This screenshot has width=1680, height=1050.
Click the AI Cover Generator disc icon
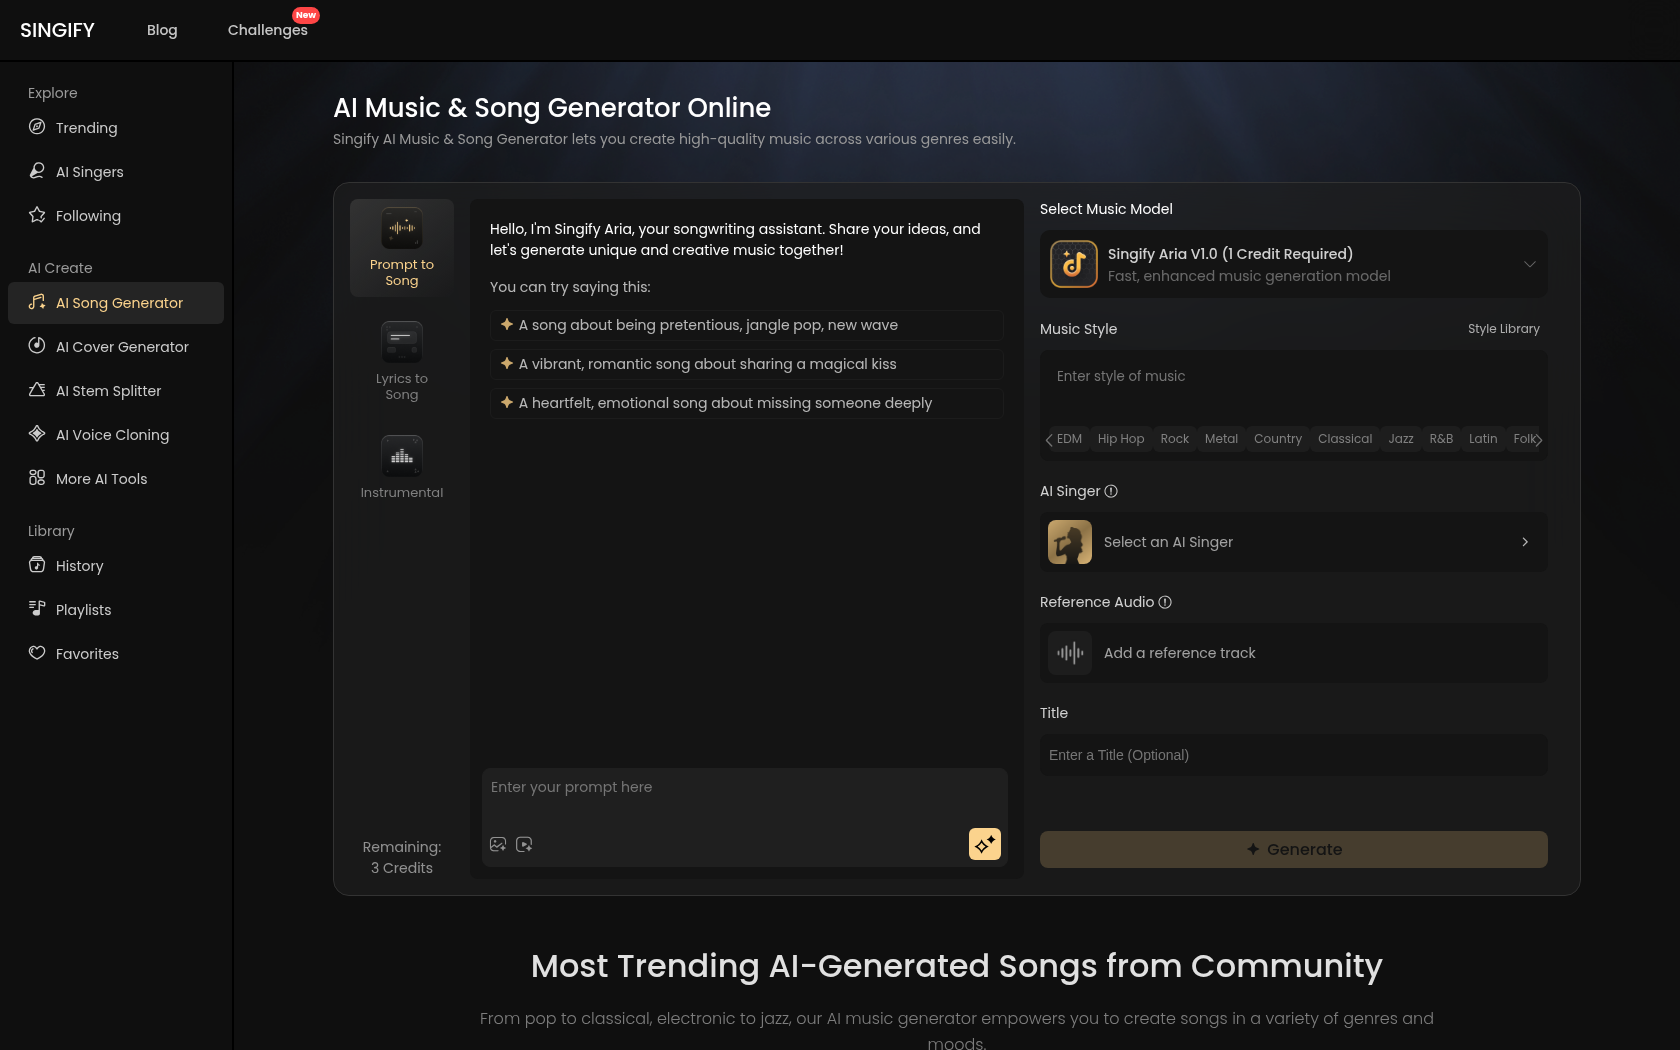click(37, 346)
